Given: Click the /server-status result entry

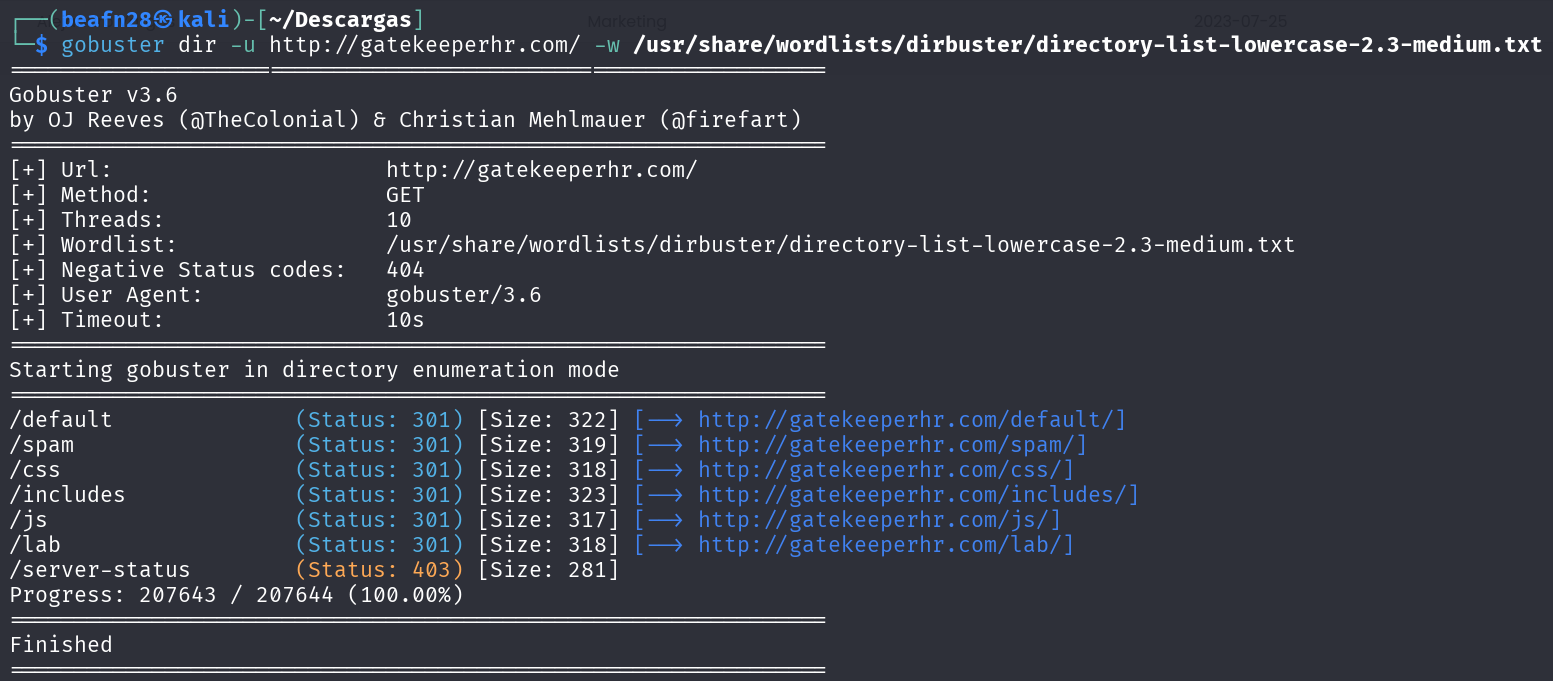Looking at the screenshot, I should 99,570.
